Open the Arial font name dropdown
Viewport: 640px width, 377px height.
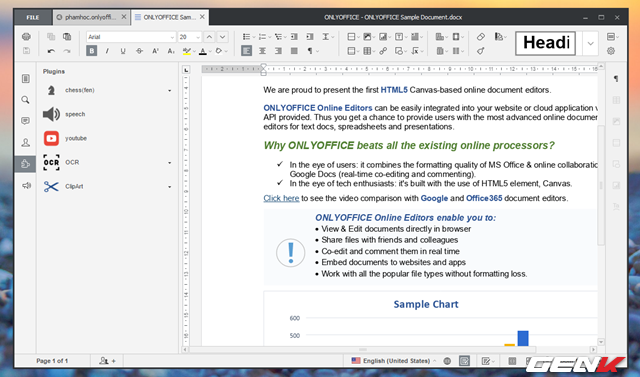[172, 37]
